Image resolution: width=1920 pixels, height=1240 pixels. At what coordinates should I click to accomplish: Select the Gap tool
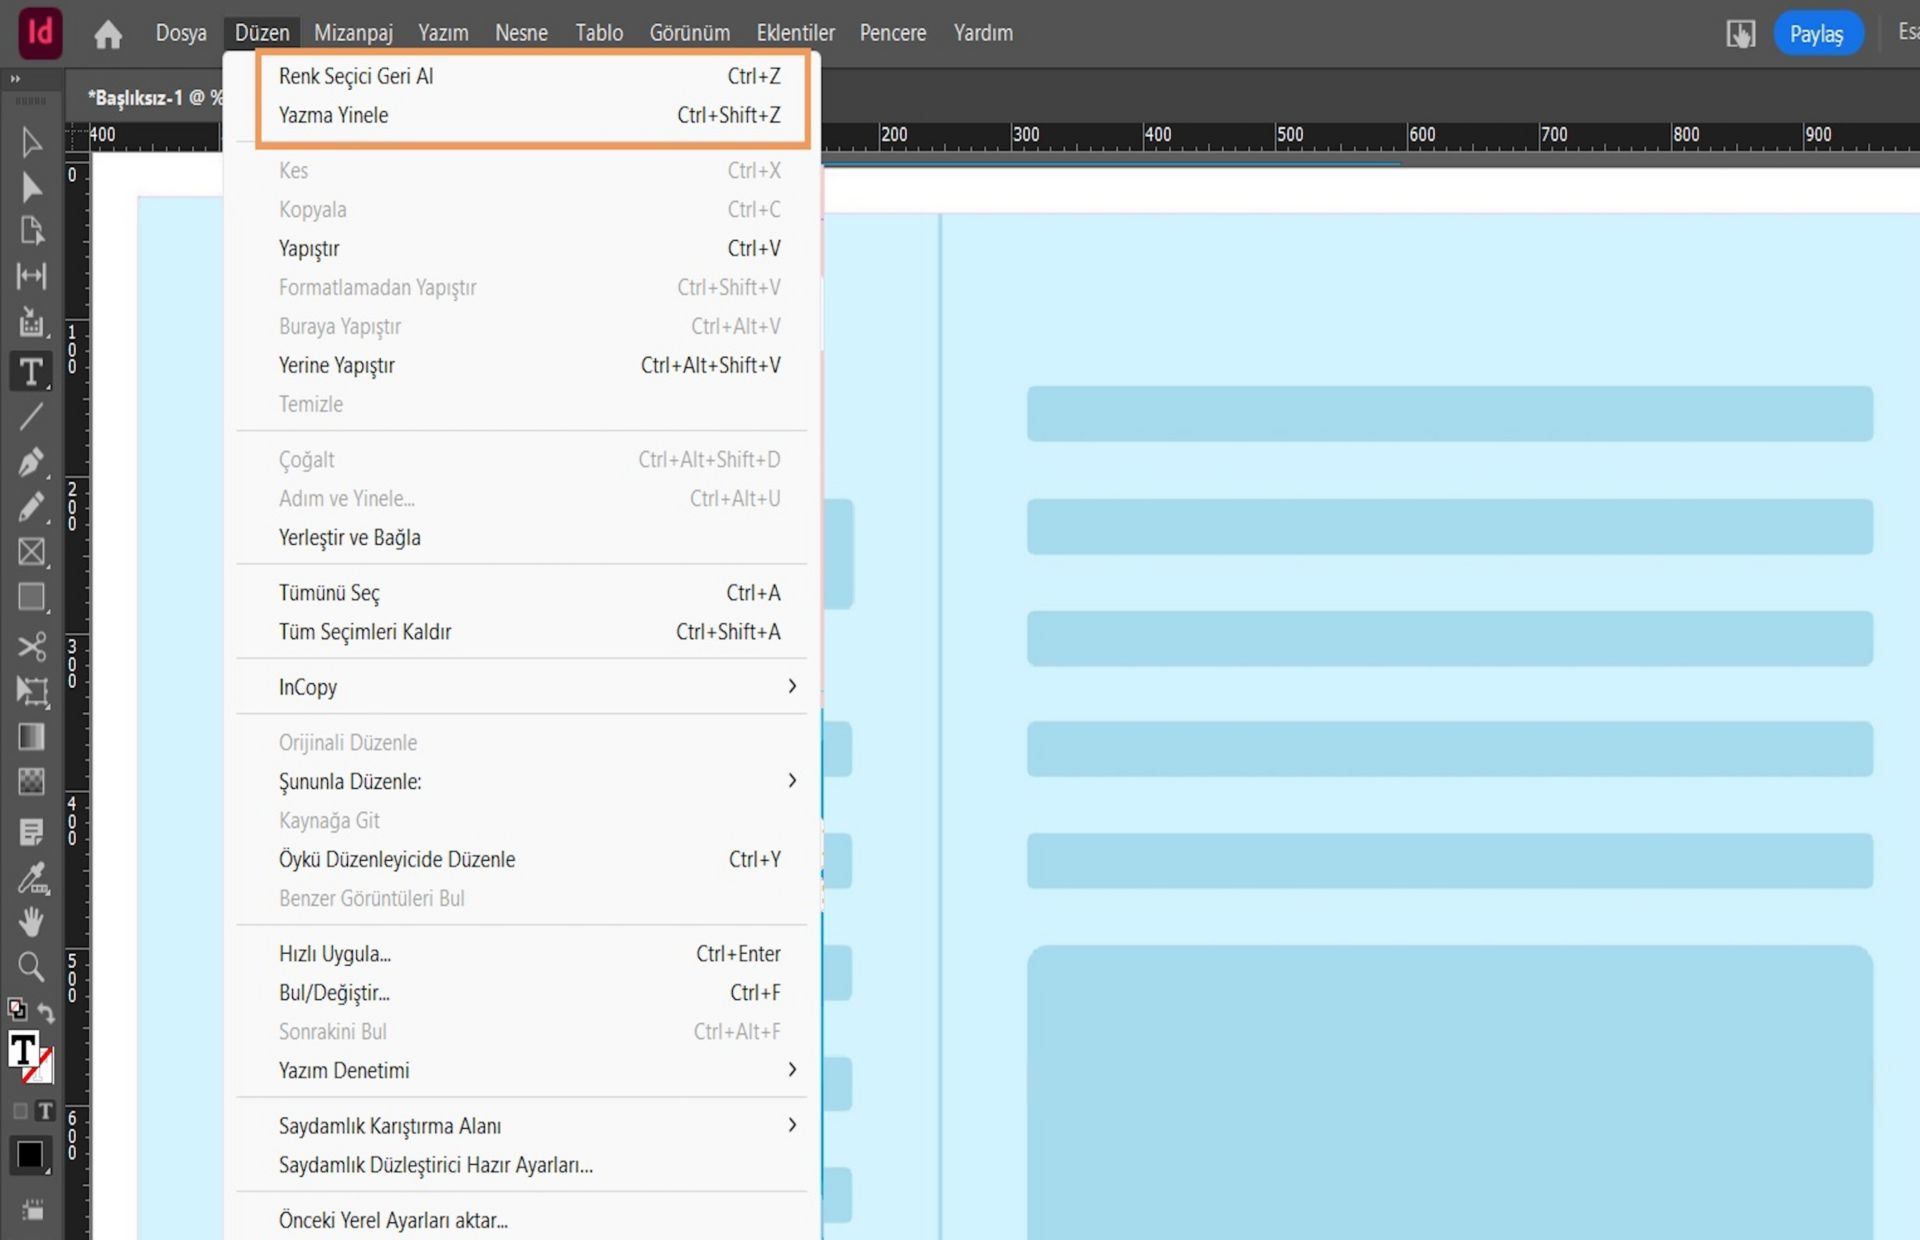(31, 276)
